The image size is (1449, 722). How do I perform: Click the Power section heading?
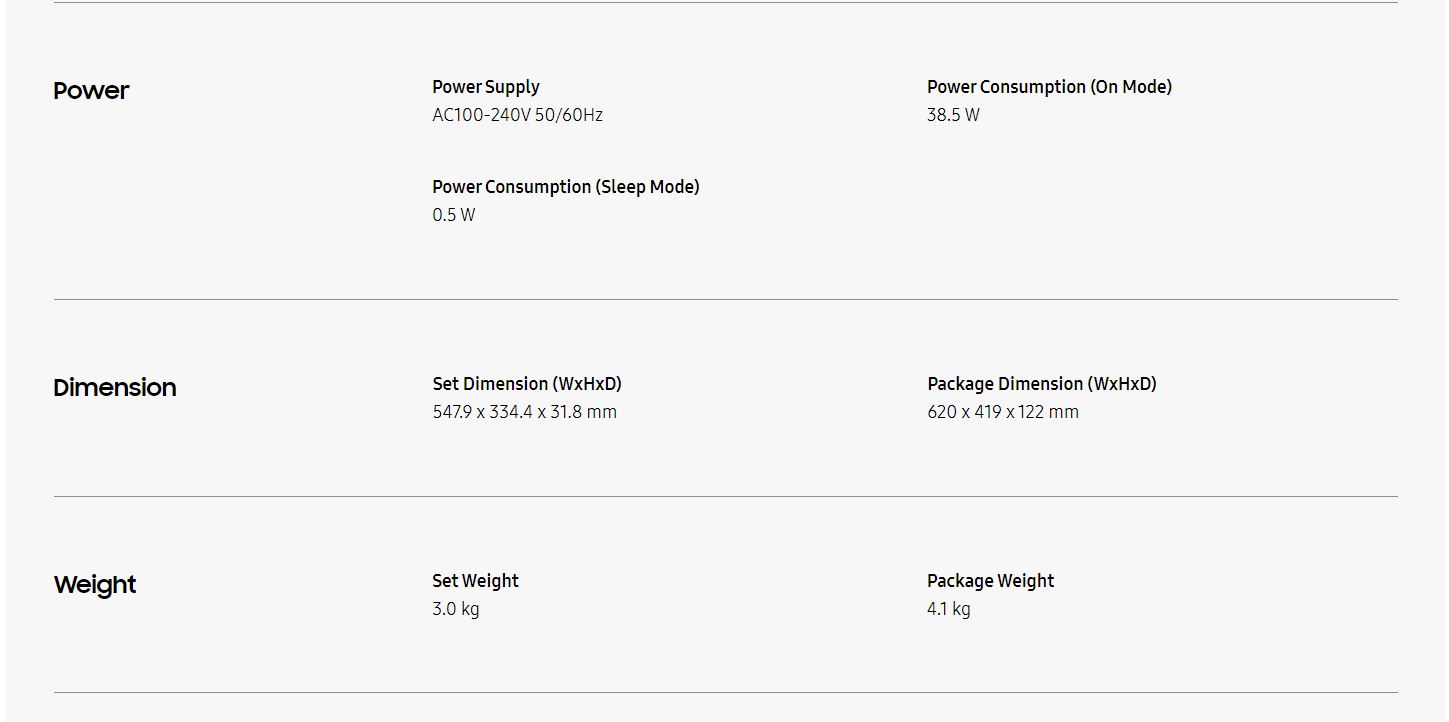click(x=91, y=91)
